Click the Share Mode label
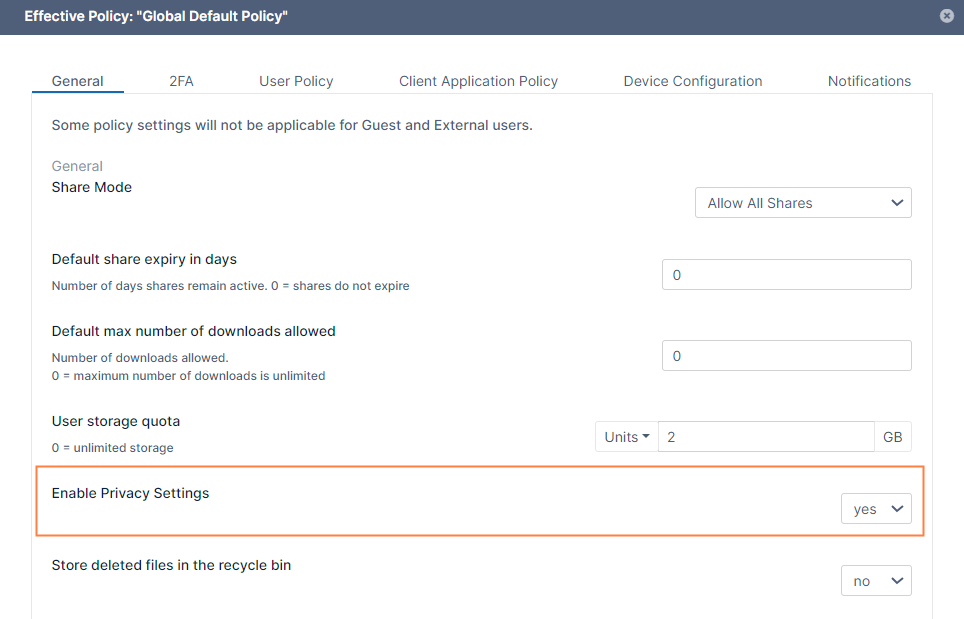The height and width of the screenshot is (619, 964). [x=92, y=187]
